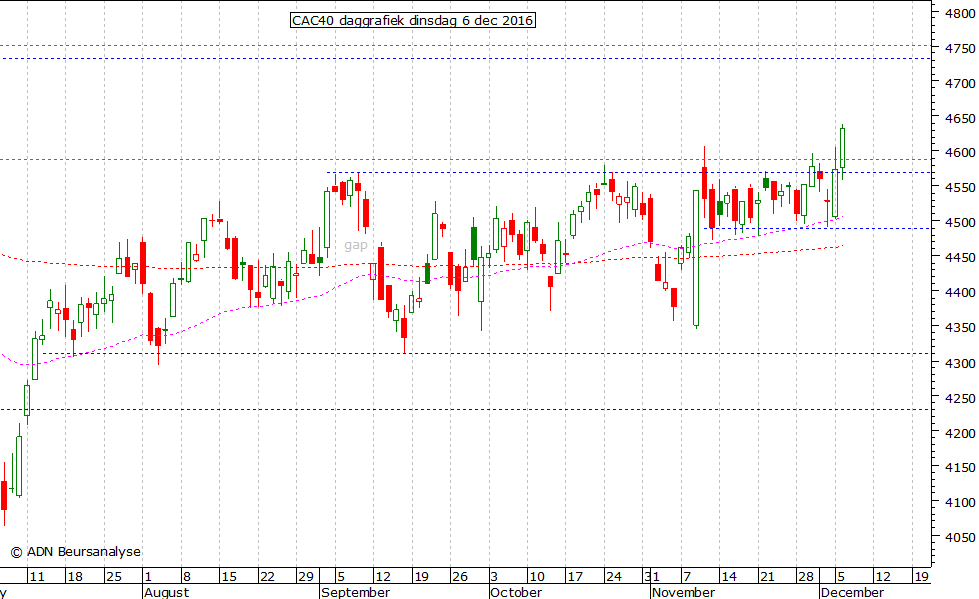Click date label 19 in September
This screenshot has height=599, width=979.
(421, 577)
